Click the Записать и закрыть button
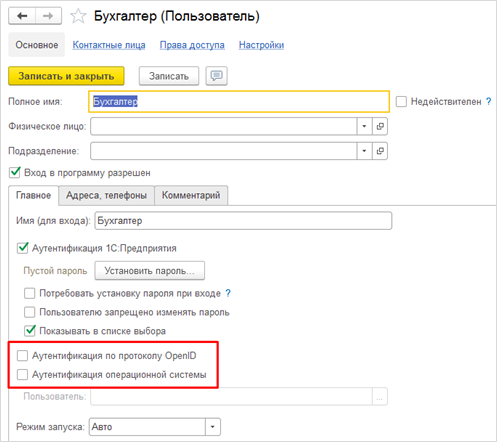Image resolution: width=497 pixels, height=442 pixels. pyautogui.click(x=66, y=76)
